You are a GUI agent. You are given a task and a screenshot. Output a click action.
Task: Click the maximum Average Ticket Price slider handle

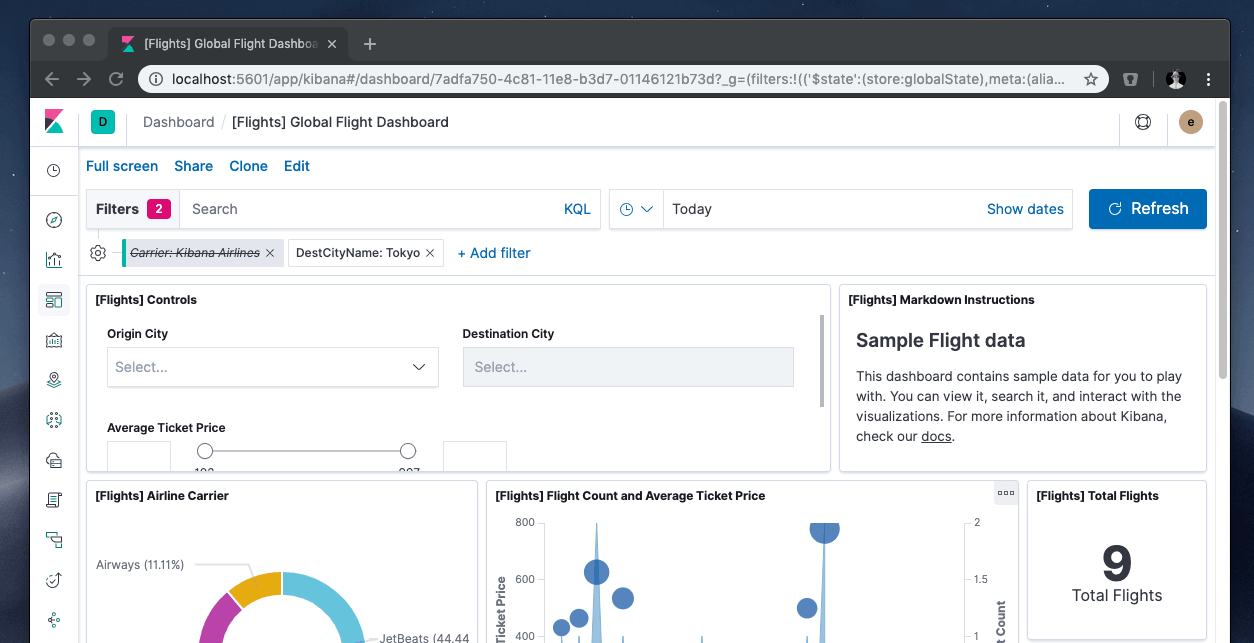click(408, 451)
